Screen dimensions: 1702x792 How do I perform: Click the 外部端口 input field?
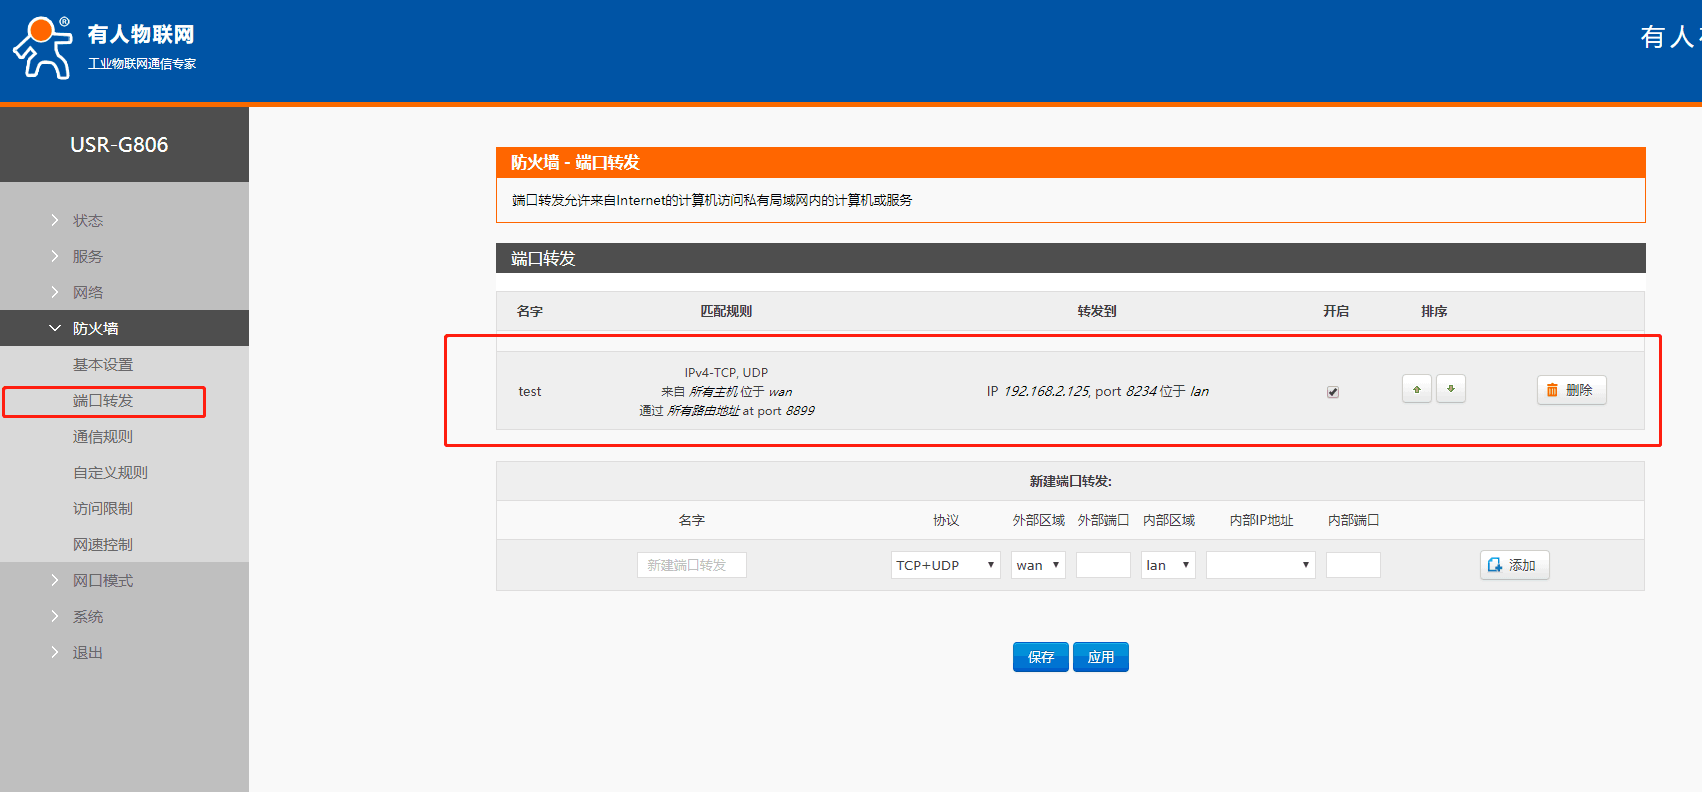coord(1102,565)
